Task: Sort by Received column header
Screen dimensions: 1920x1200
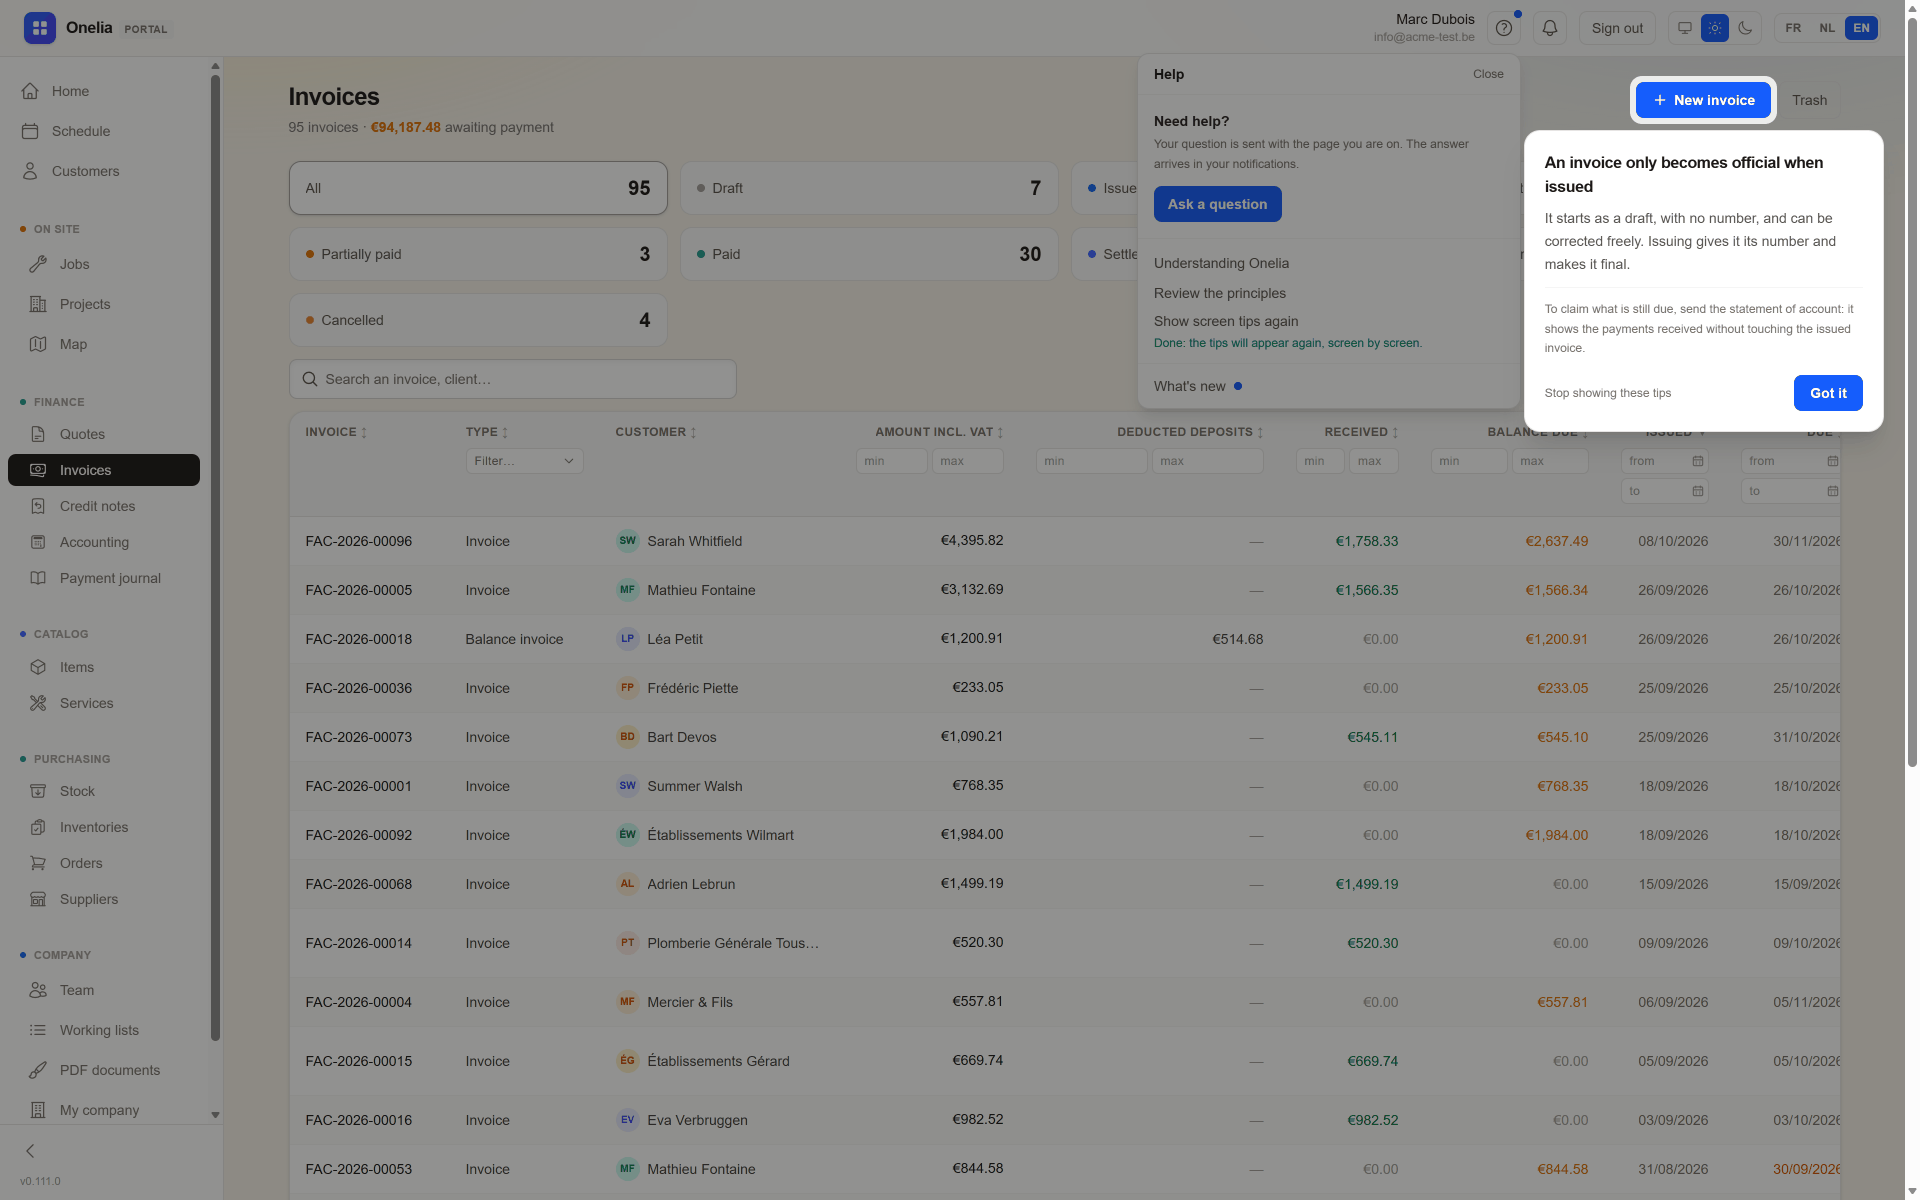Action: pyautogui.click(x=1361, y=432)
